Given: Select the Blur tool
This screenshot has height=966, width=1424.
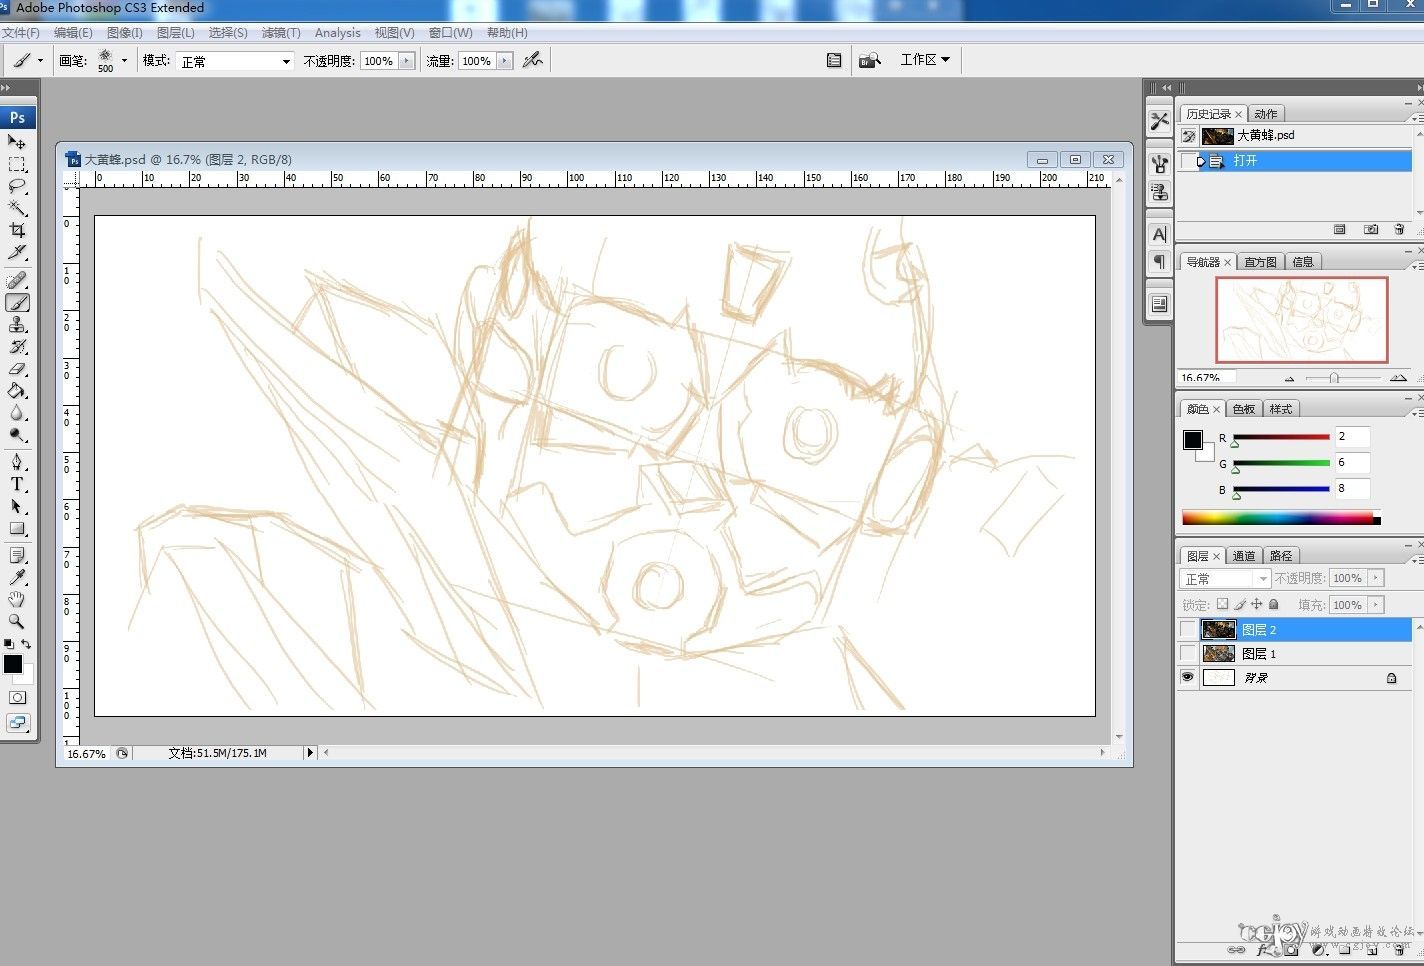Looking at the screenshot, I should (x=17, y=413).
